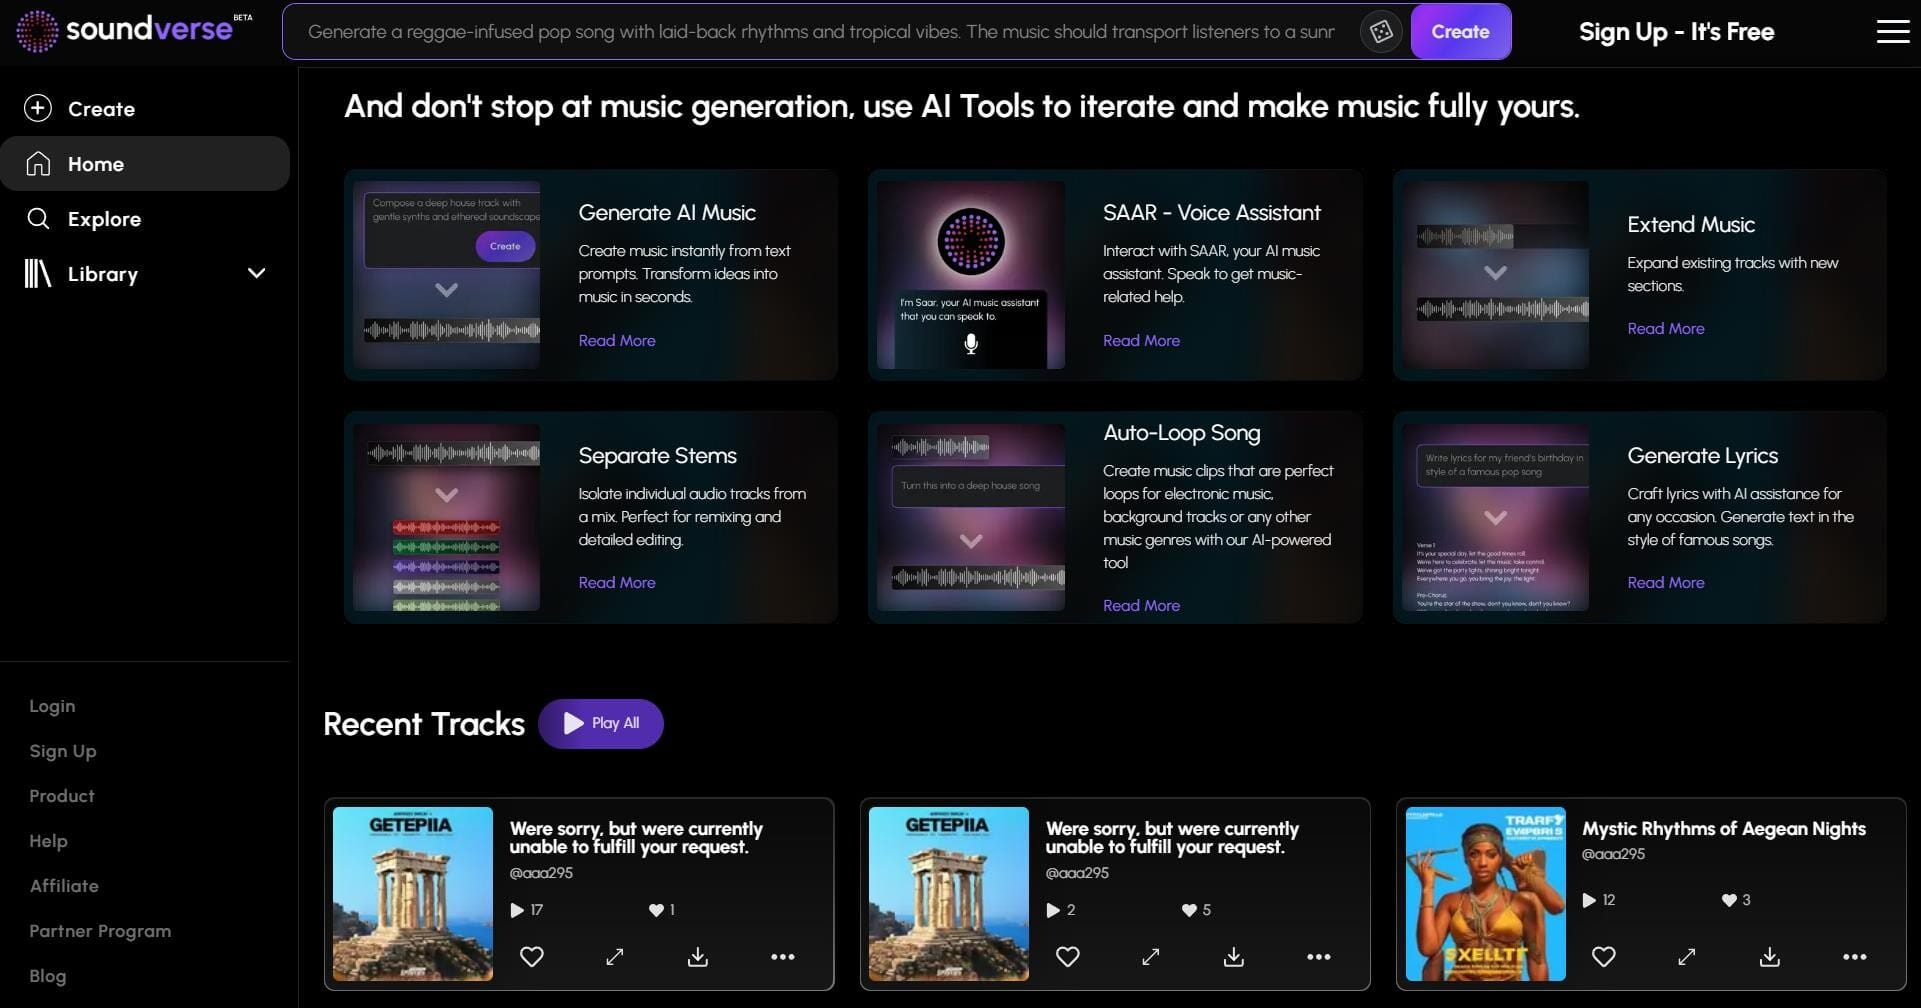Click the purple Create button
Screen dimensions: 1921x1008
[x=1460, y=32]
